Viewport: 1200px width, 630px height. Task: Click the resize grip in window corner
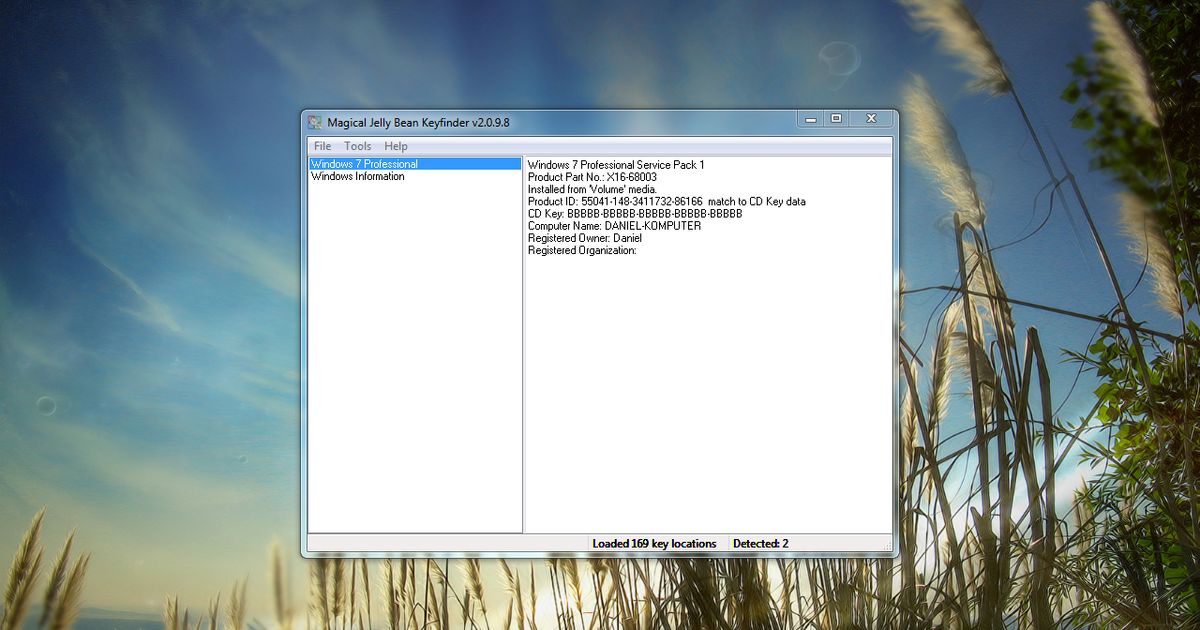click(886, 545)
